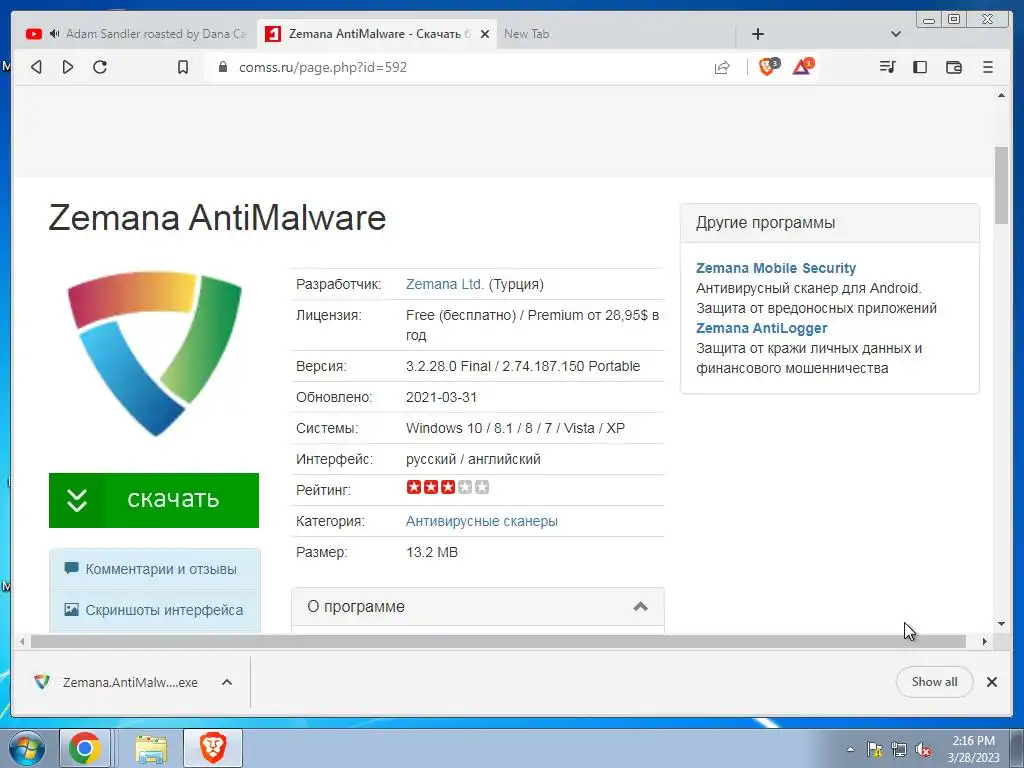1024x768 pixels.
Task: Click the star rating in Рейтинг row
Action: click(x=447, y=487)
